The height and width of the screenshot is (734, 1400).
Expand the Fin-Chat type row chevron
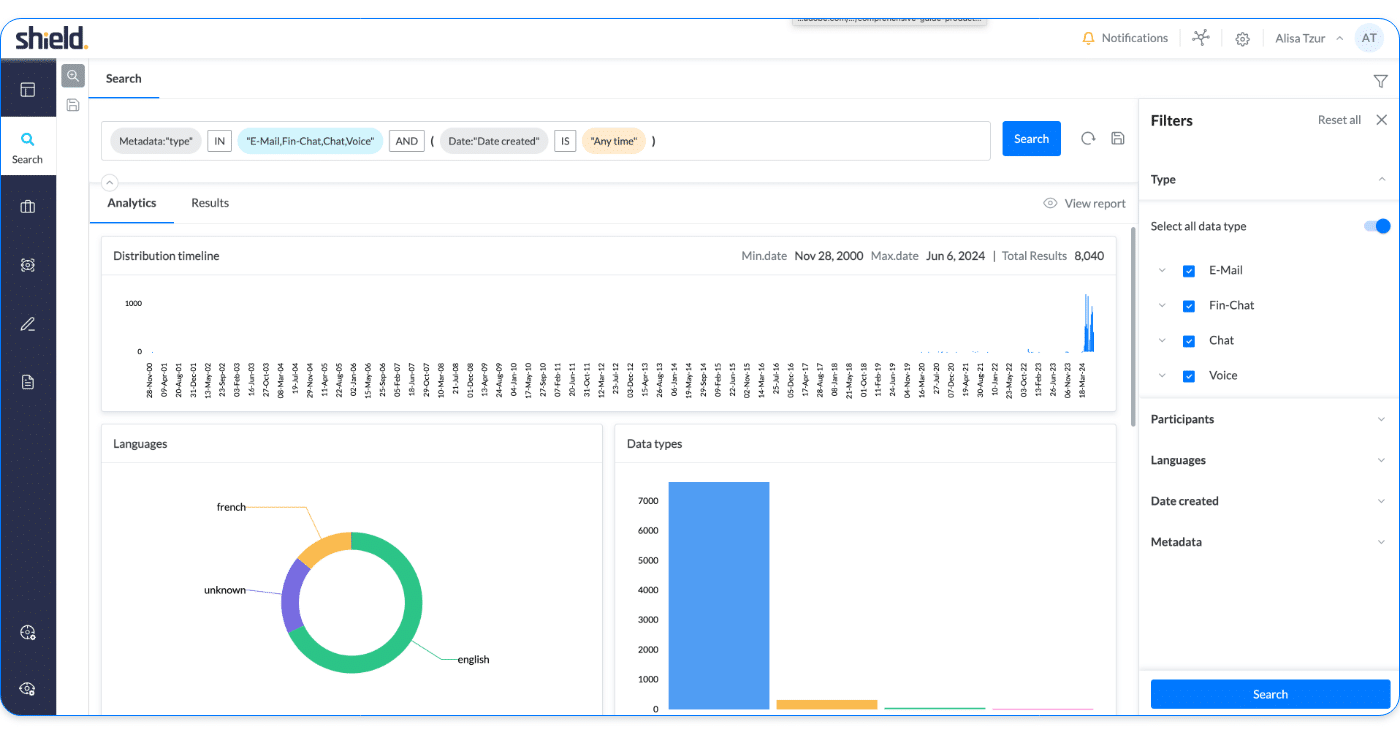tap(1161, 305)
